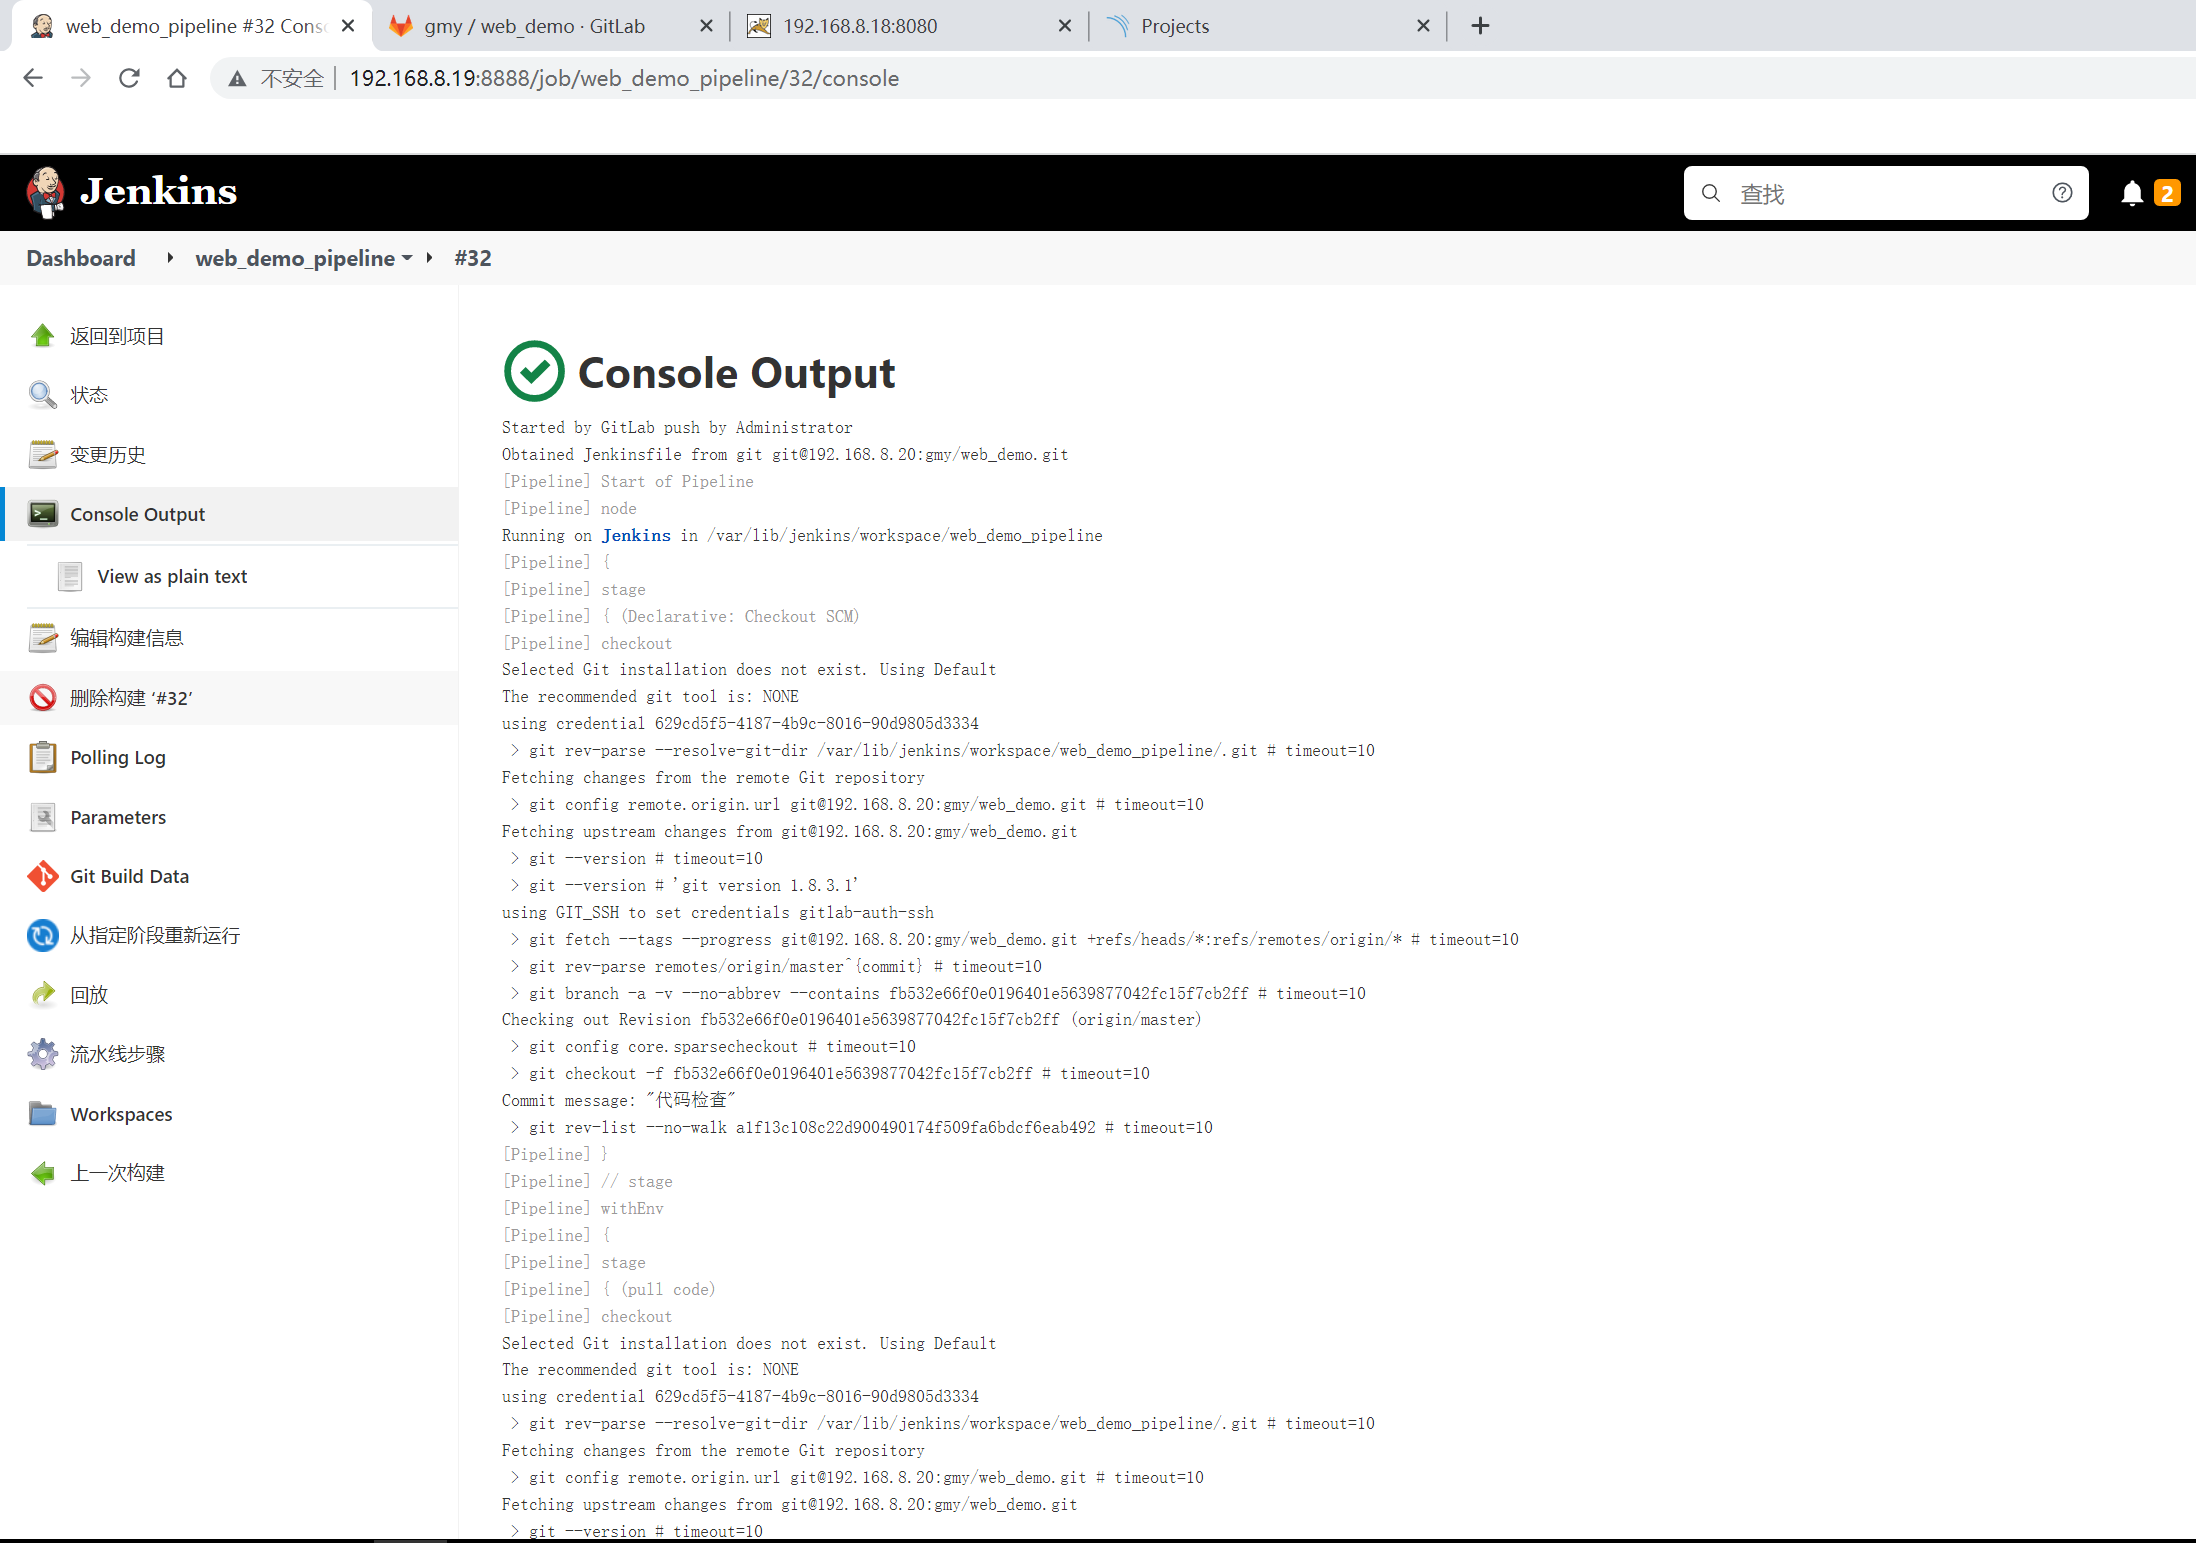The width and height of the screenshot is (2196, 1543).
Task: Click the magnifier status icon
Action: [42, 395]
